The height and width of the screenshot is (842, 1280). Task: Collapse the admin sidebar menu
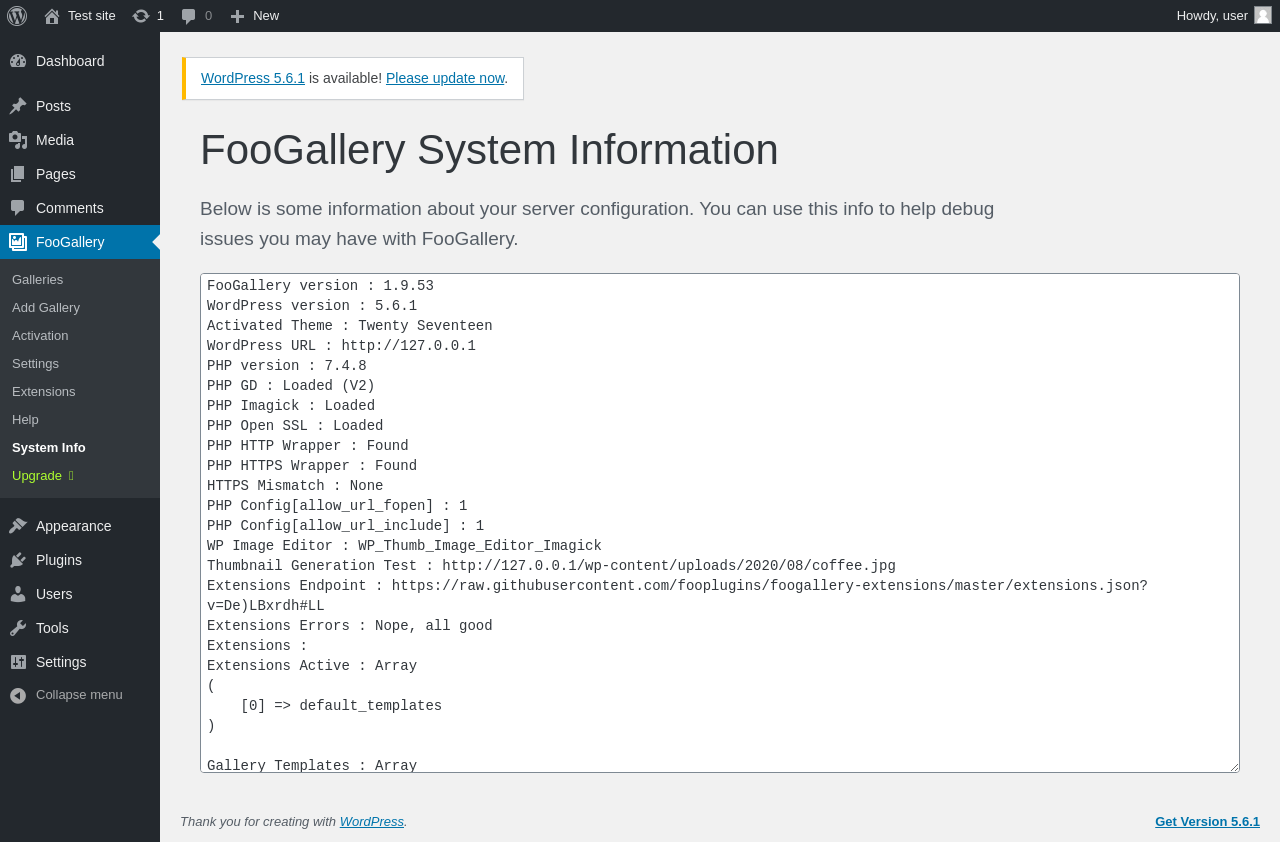(x=80, y=695)
